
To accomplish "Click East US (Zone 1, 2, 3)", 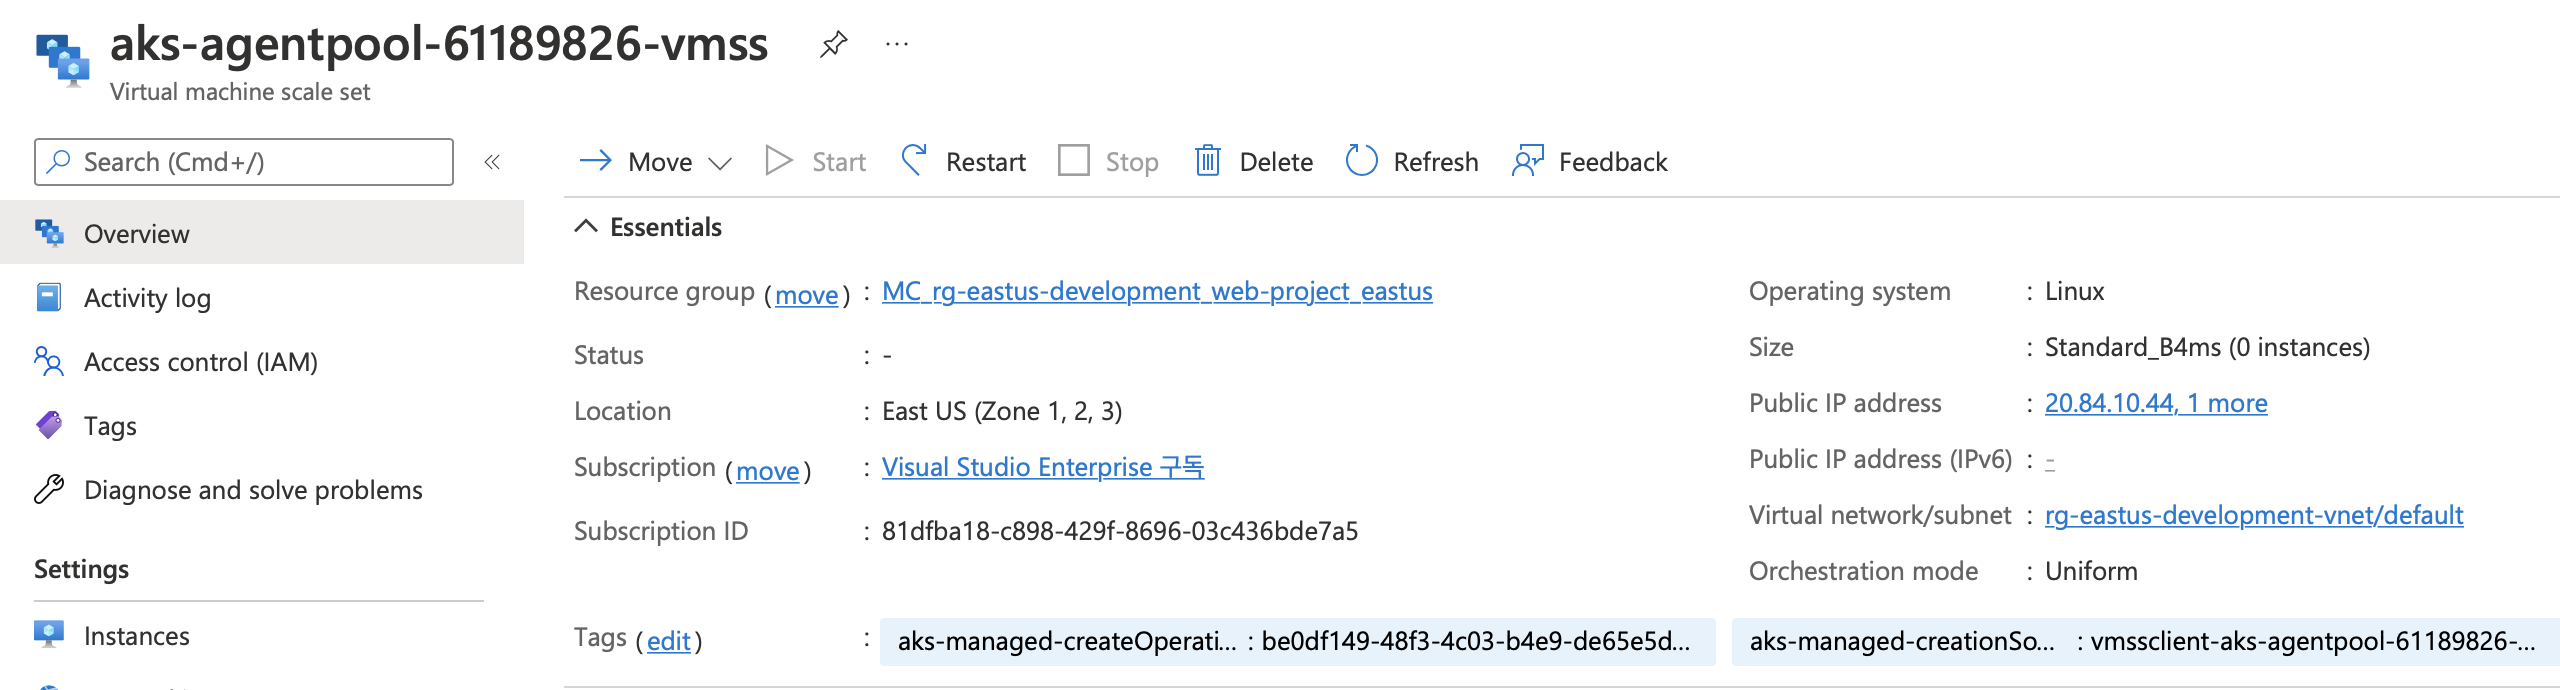I will pos(1002,411).
